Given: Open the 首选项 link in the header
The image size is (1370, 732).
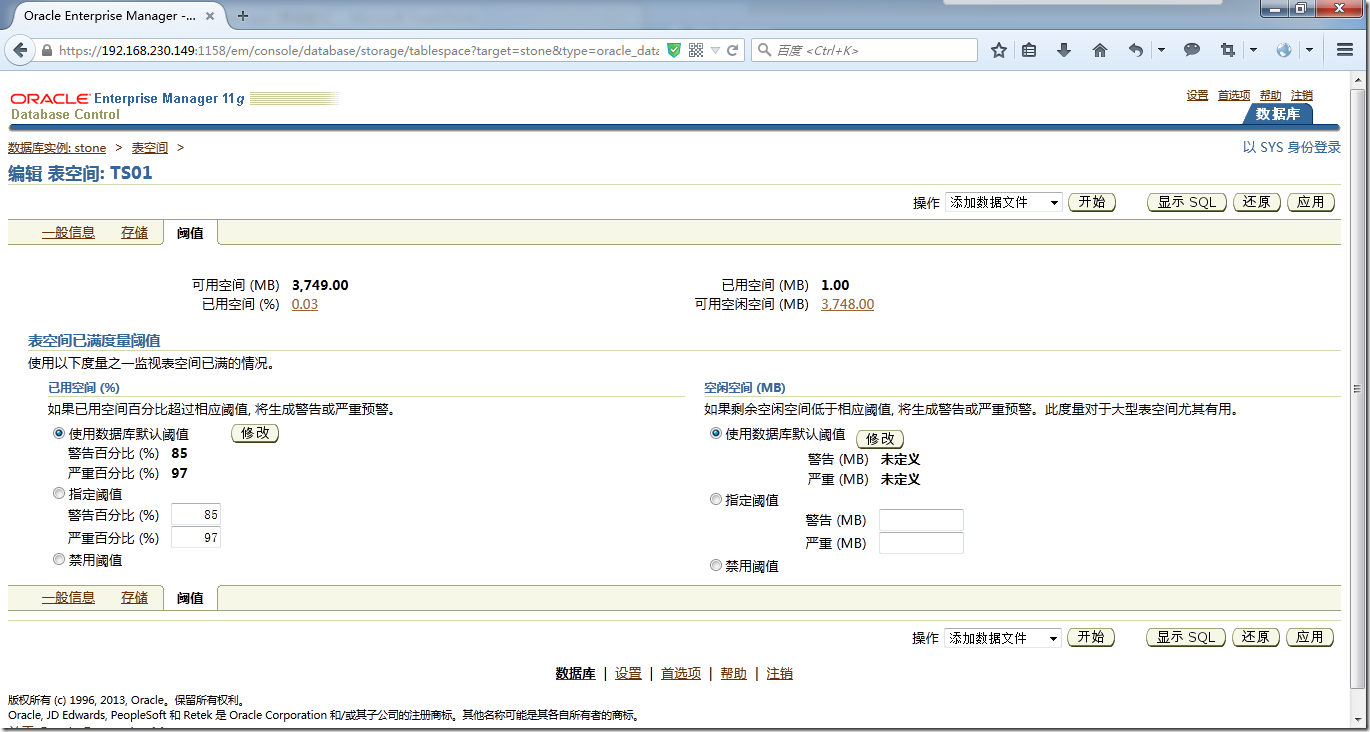Looking at the screenshot, I should tap(1234, 95).
